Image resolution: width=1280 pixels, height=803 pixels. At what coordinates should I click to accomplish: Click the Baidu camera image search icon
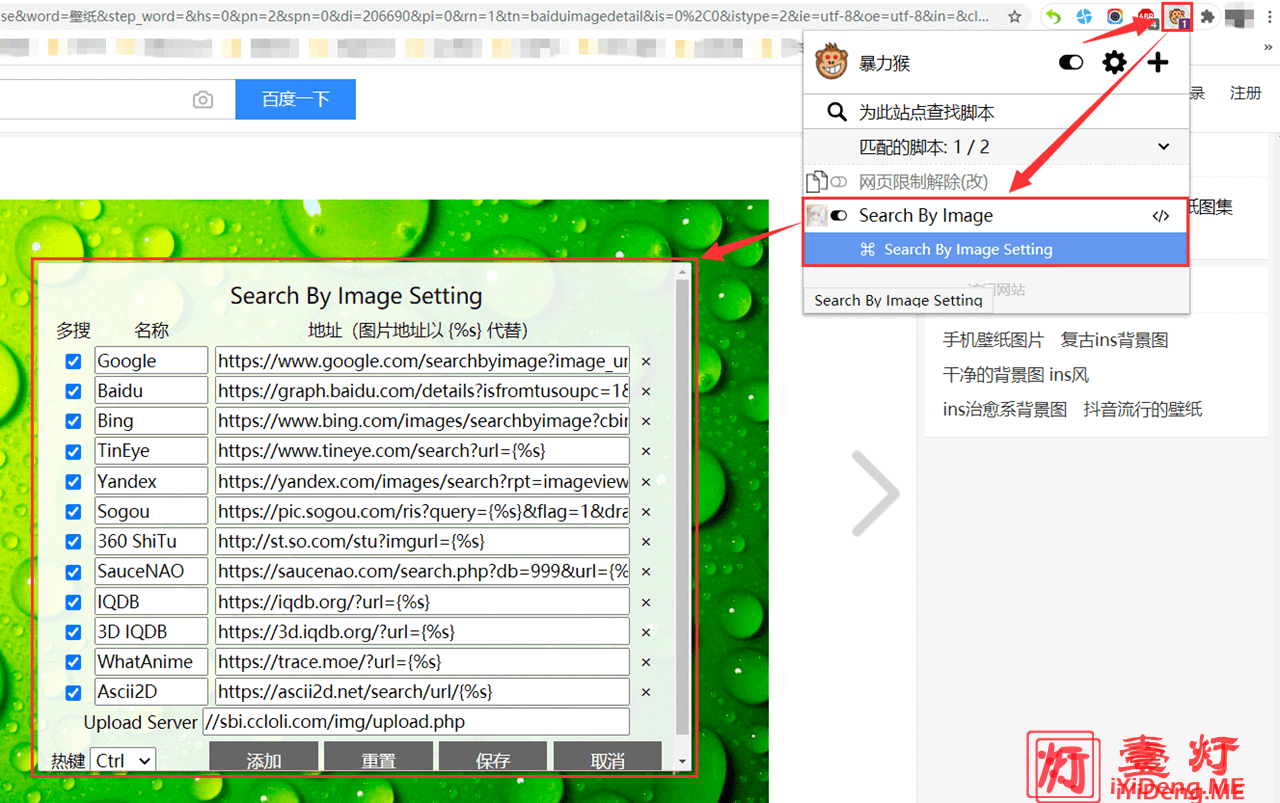(203, 100)
